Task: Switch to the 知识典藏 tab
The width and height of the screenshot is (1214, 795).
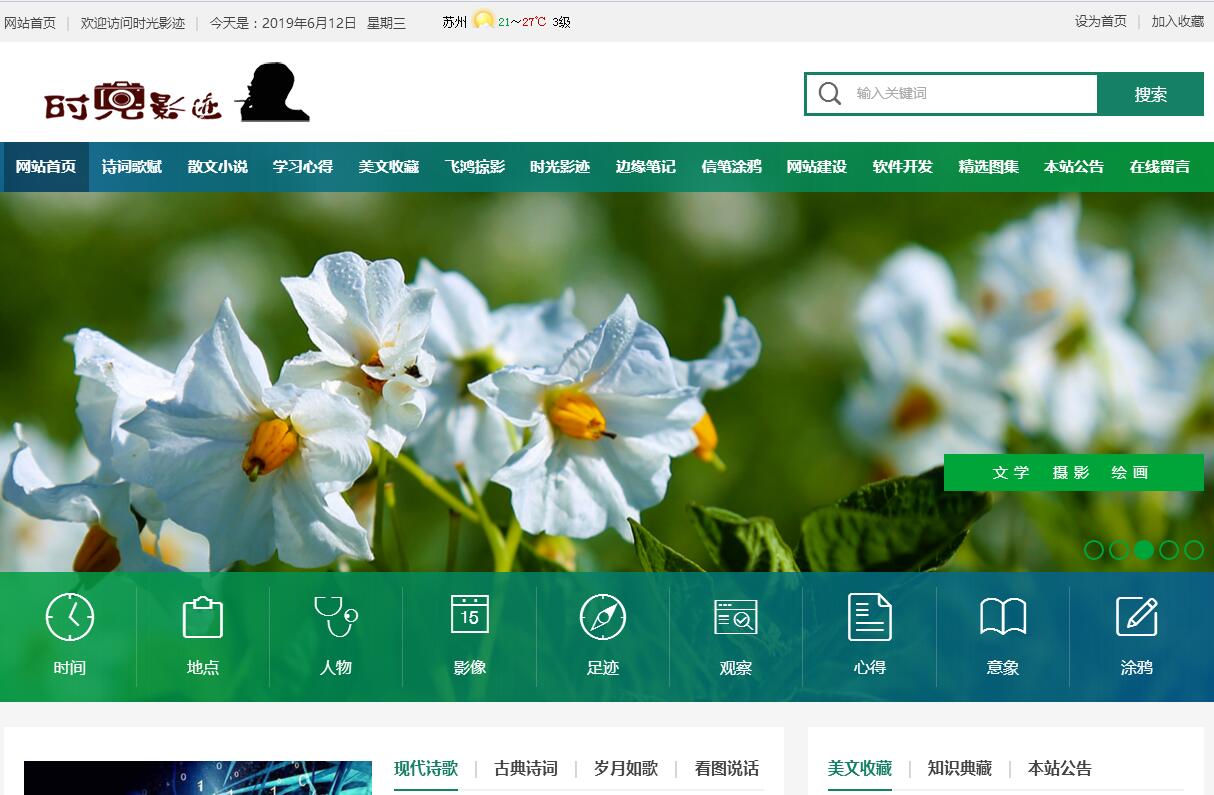Action: [960, 769]
